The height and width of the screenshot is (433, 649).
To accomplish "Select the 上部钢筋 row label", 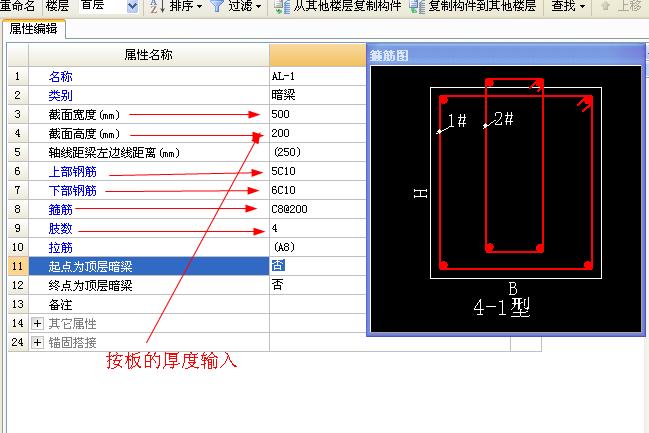I will 72,172.
